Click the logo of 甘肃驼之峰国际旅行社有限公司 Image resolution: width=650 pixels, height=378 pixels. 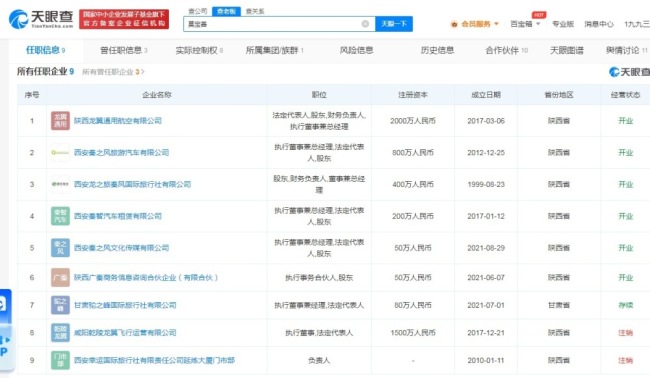pos(60,305)
